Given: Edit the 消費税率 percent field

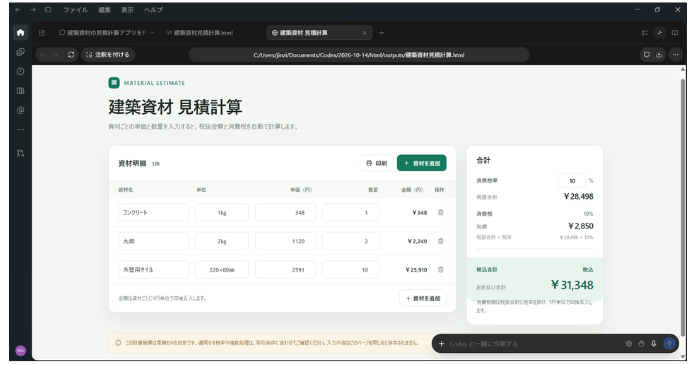Looking at the screenshot, I should (x=572, y=180).
